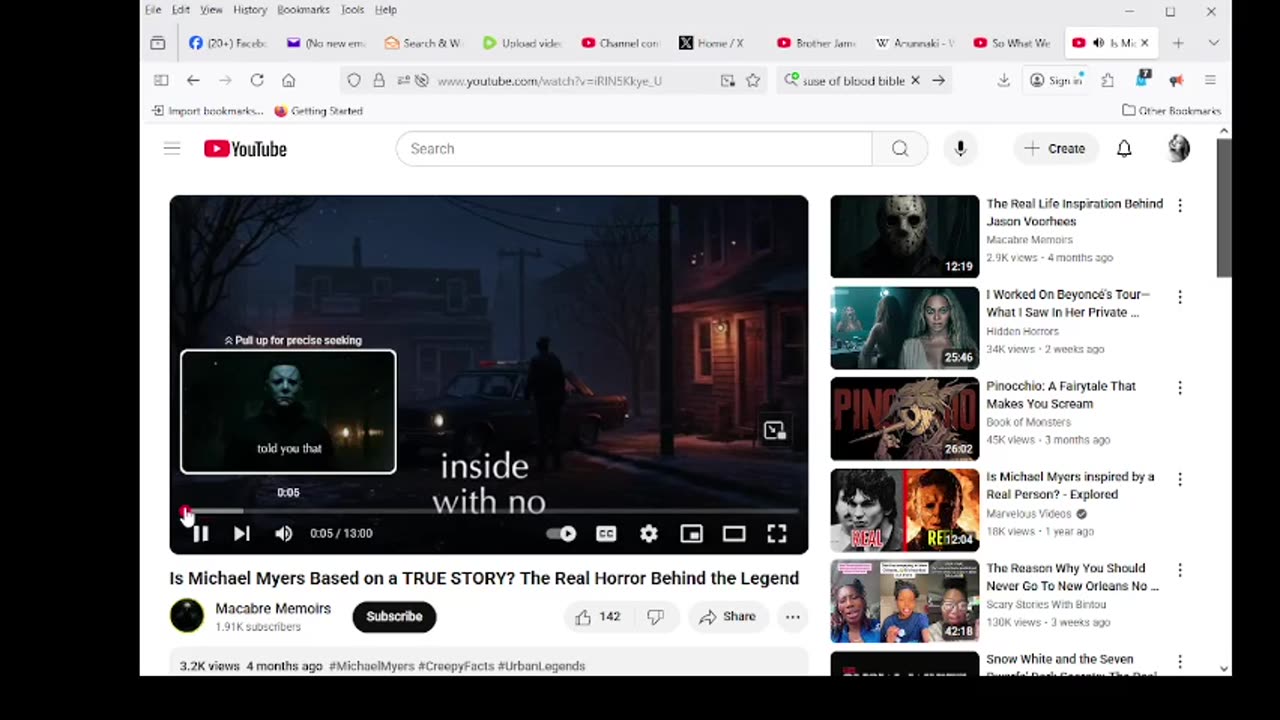Open the File menu
The height and width of the screenshot is (720, 1280).
coord(153,10)
